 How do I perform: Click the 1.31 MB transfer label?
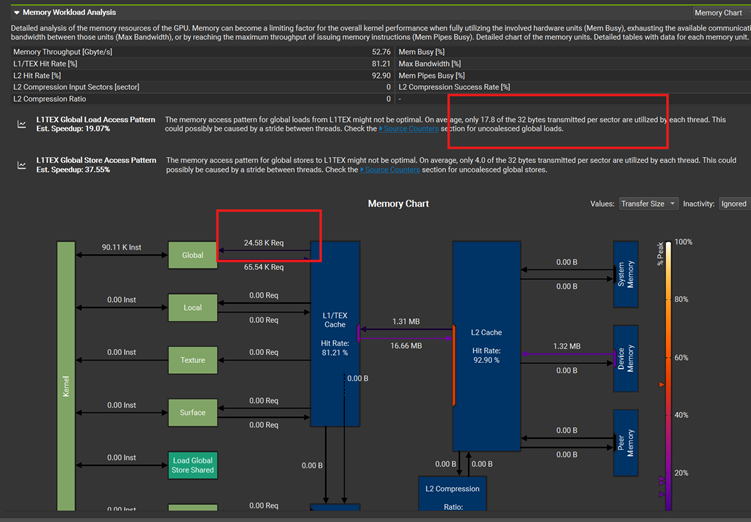pos(406,321)
